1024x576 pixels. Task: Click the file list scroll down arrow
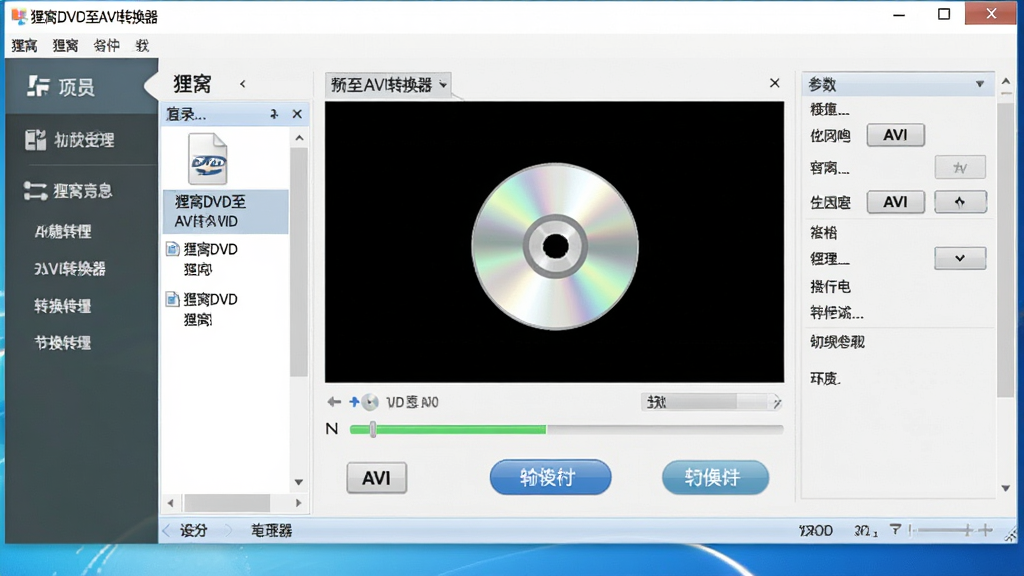[298, 482]
